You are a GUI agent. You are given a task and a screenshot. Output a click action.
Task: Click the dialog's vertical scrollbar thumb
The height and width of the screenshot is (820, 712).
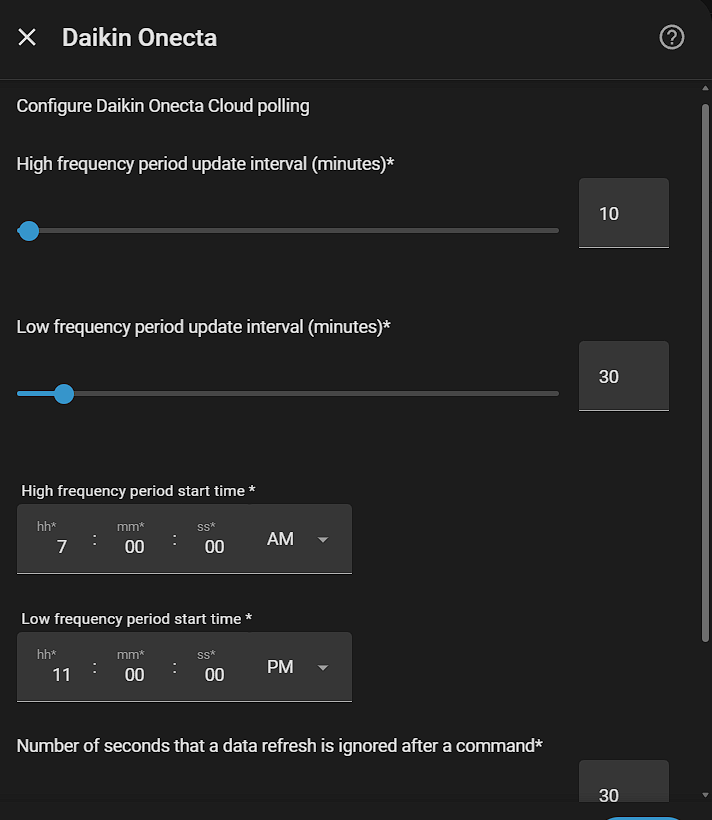705,372
